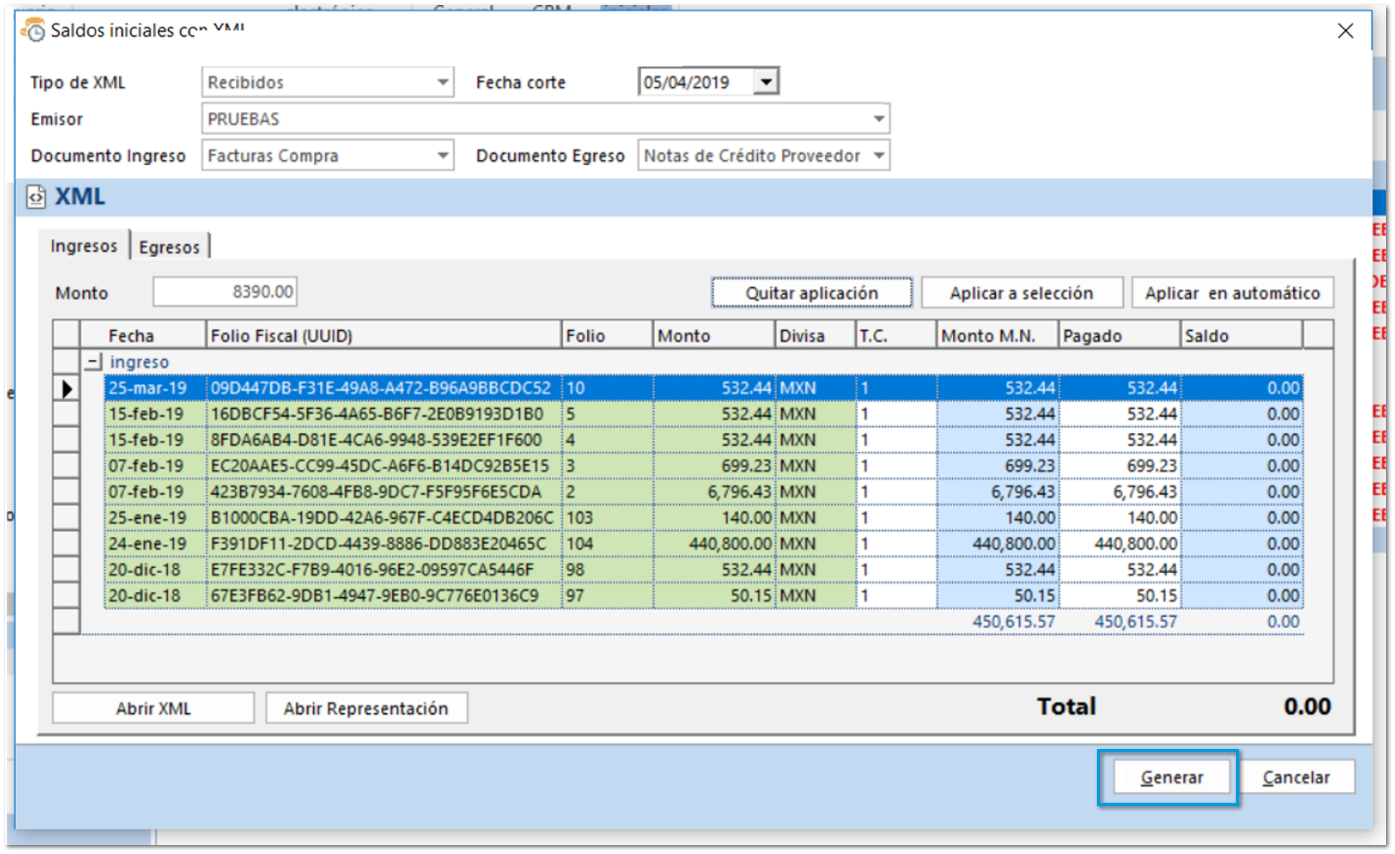The width and height of the screenshot is (1395, 854).
Task: Expand the Documento Egreso dropdown
Action: 878,156
